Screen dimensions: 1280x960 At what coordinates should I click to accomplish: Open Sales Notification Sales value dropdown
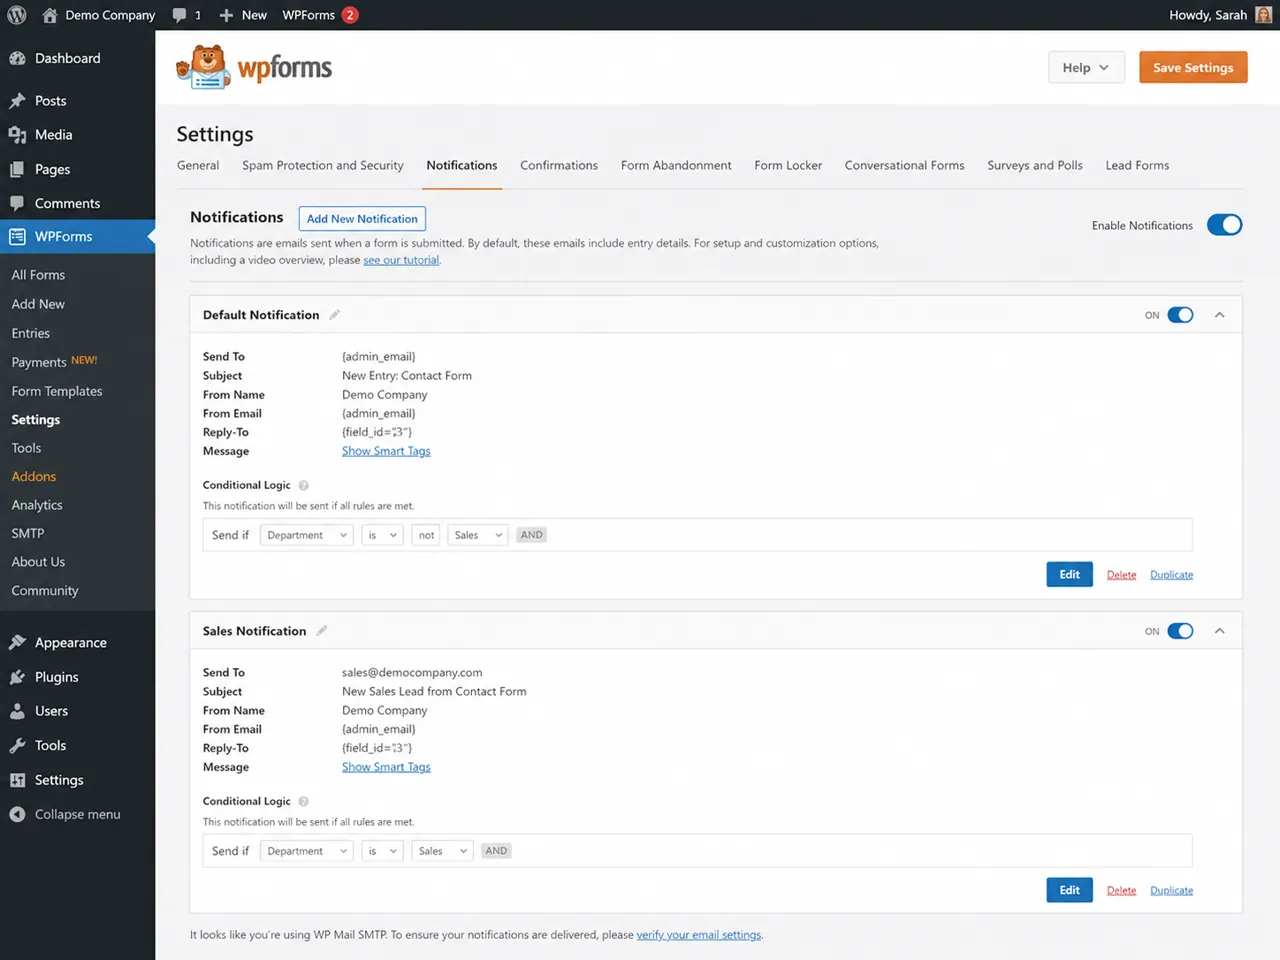click(x=442, y=851)
